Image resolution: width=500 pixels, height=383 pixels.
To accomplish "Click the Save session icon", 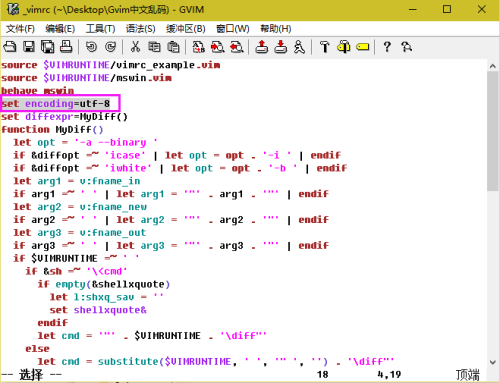I will coord(280,47).
